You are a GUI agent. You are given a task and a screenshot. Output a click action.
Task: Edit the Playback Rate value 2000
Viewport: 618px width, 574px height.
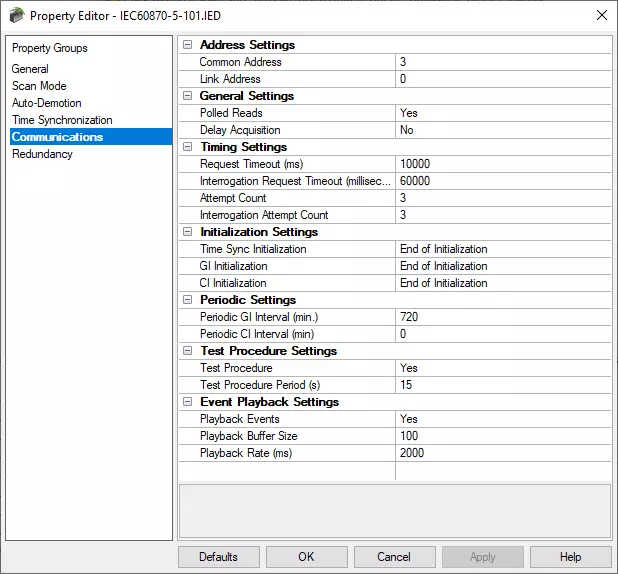coord(503,453)
